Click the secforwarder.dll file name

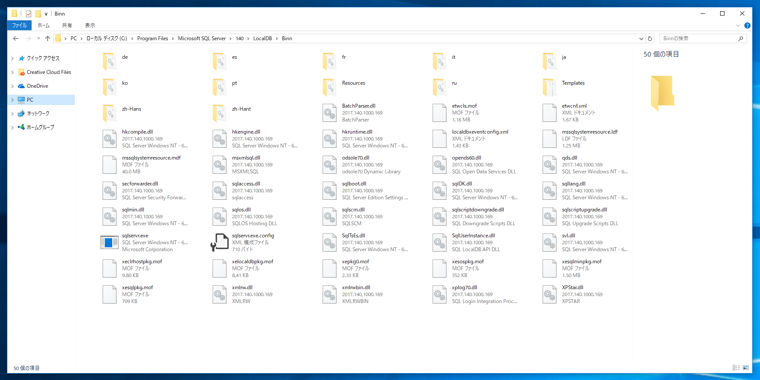click(x=140, y=184)
